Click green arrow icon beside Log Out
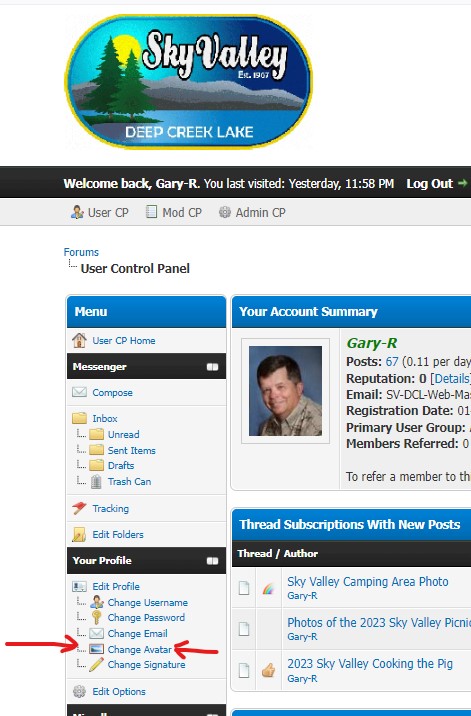Image resolution: width=471 pixels, height=716 pixels. (x=462, y=183)
